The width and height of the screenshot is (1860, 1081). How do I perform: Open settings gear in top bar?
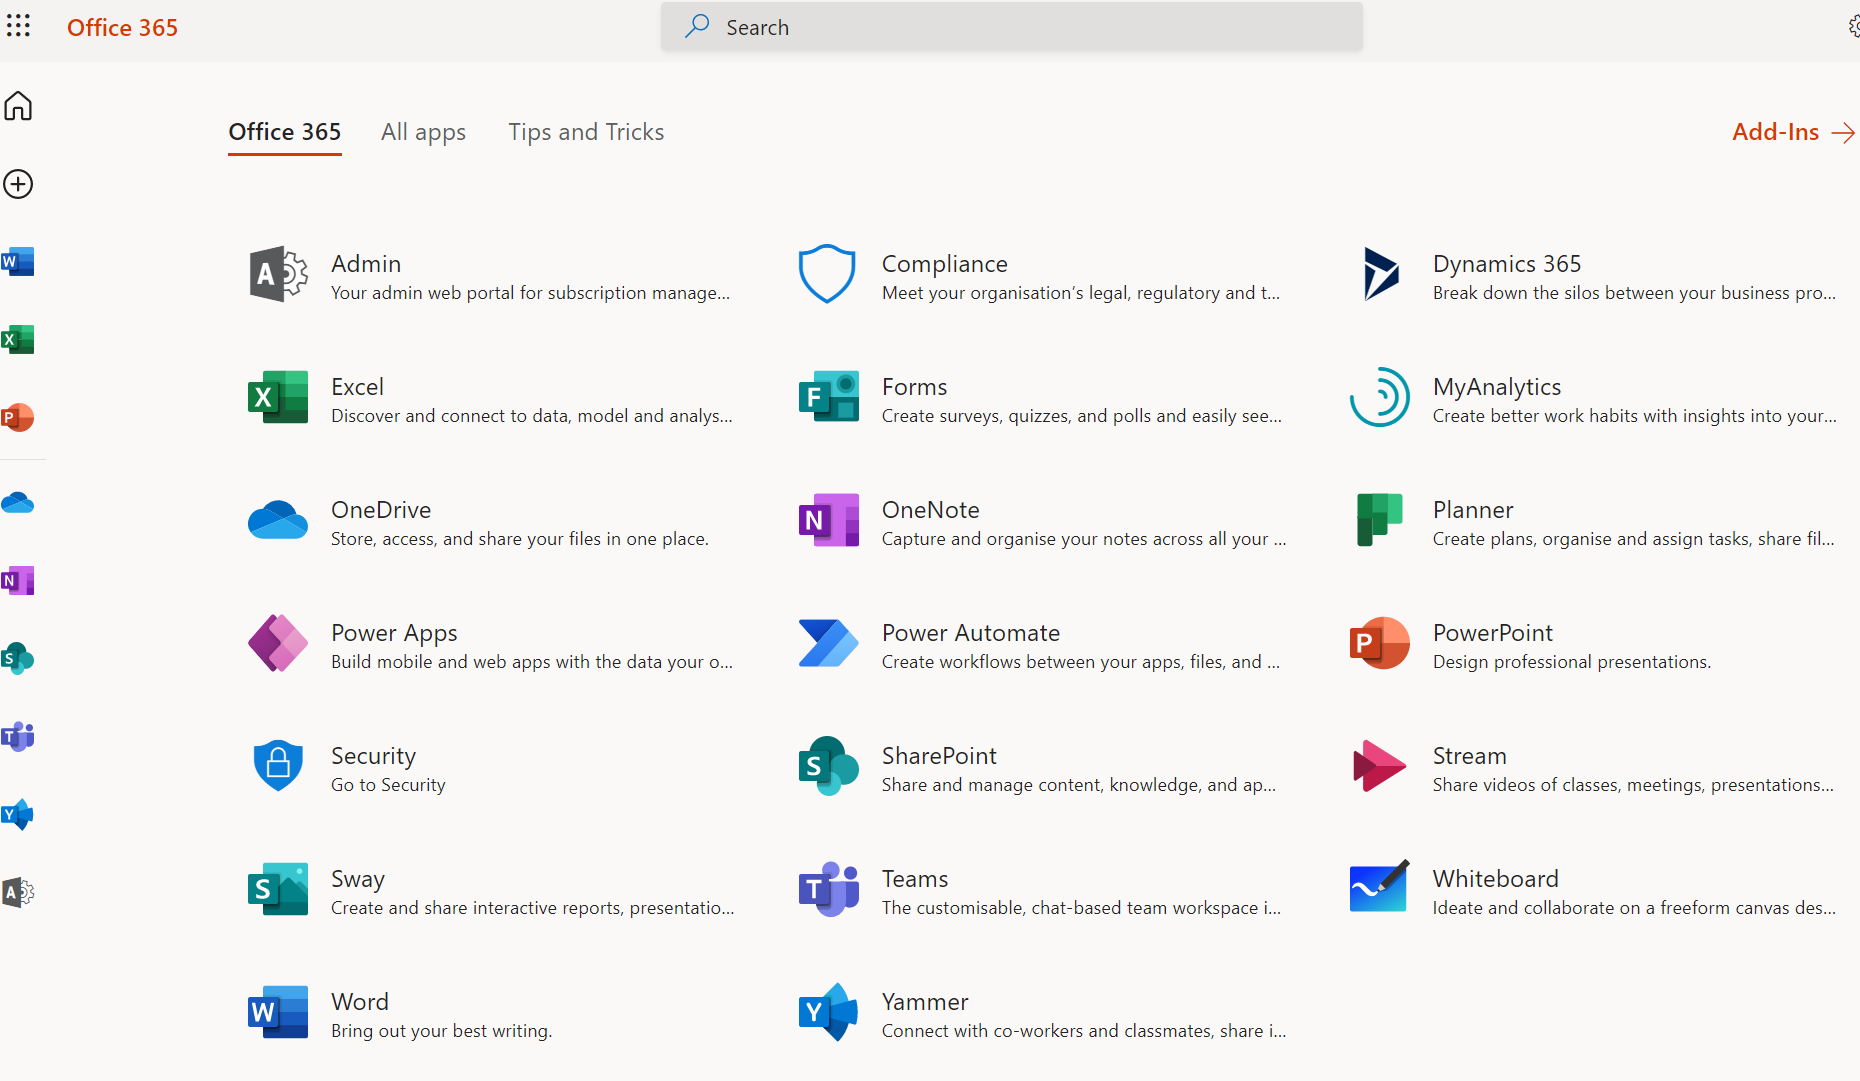pyautogui.click(x=1853, y=27)
